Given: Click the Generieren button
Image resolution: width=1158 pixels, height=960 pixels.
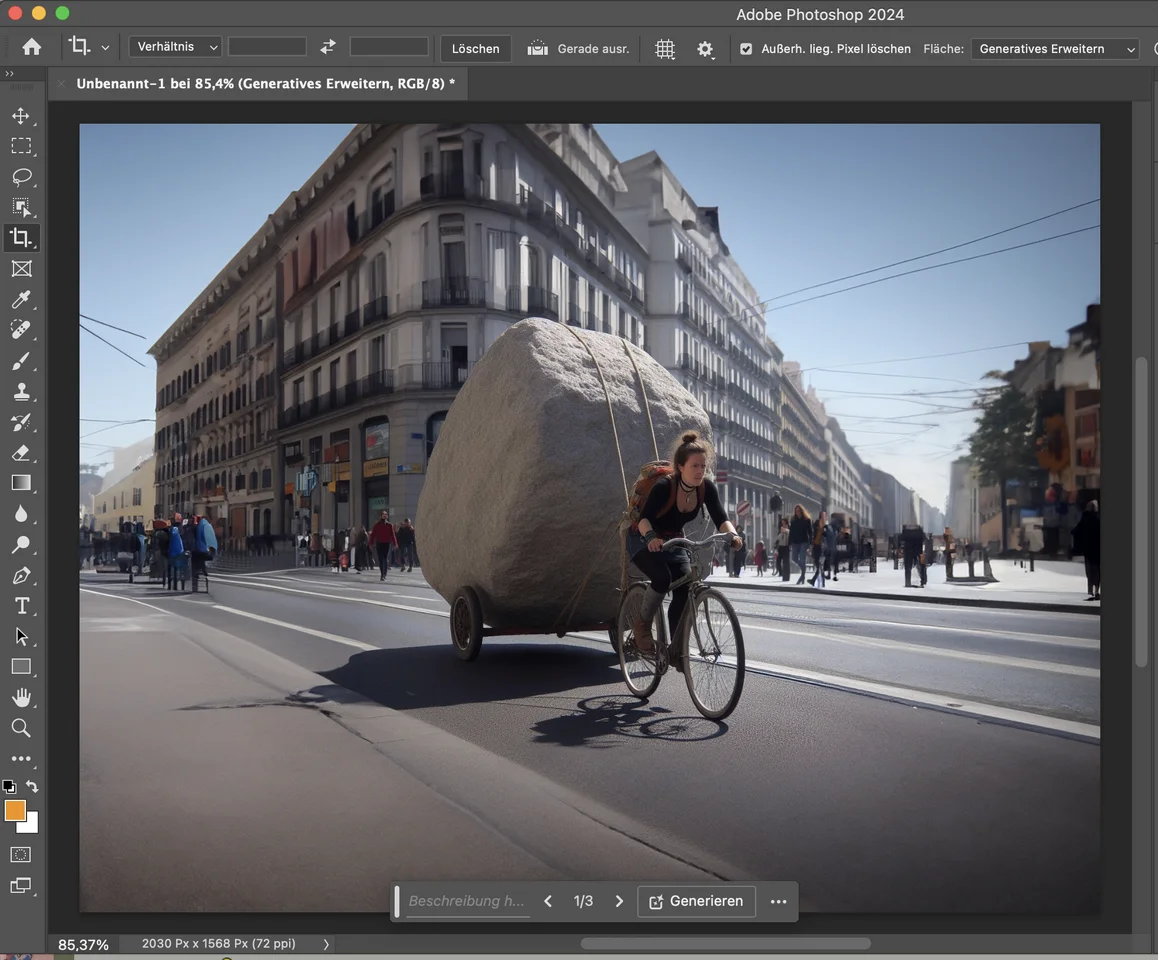Looking at the screenshot, I should (696, 901).
